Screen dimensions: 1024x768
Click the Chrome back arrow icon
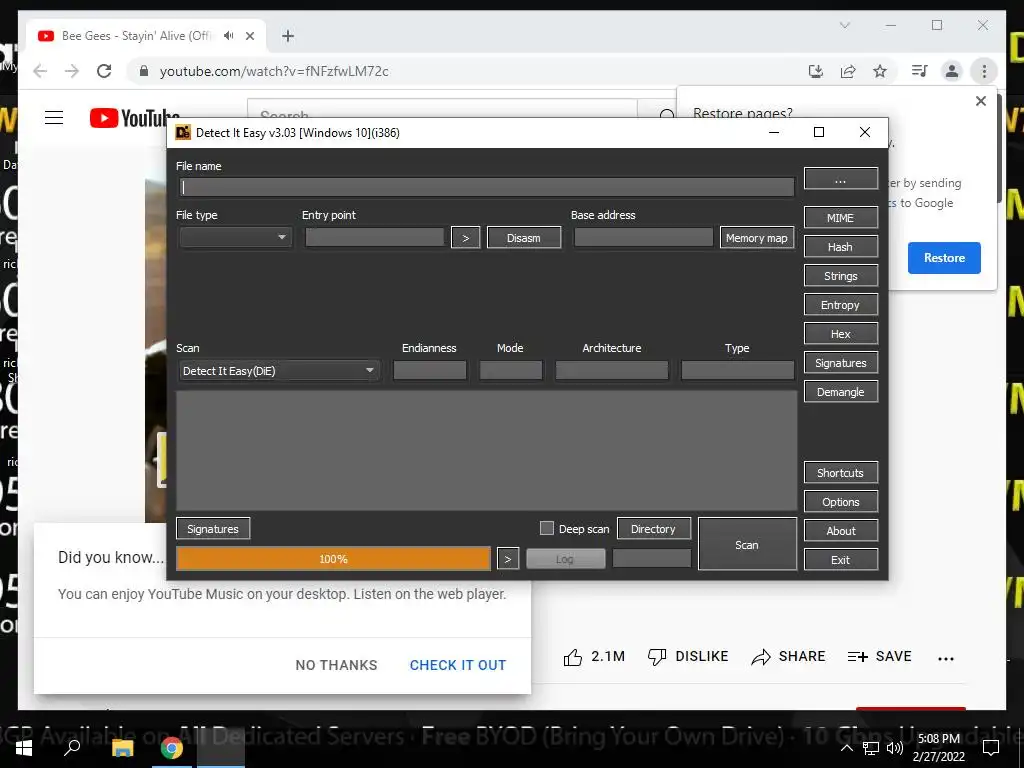[40, 71]
